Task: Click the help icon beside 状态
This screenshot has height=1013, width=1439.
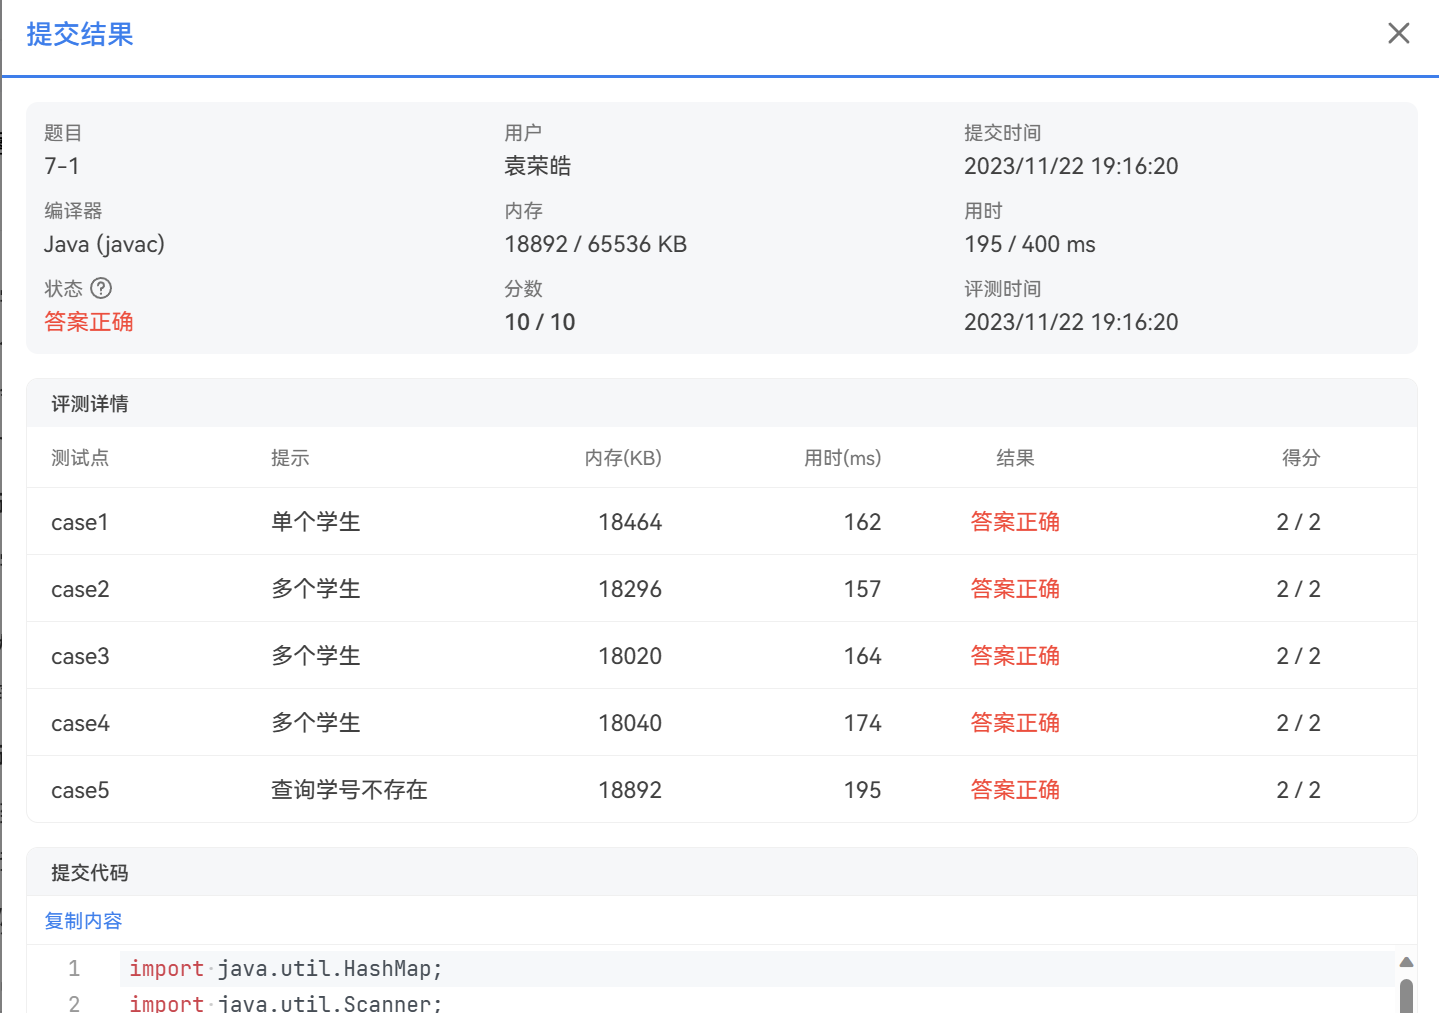Action: pos(101,288)
